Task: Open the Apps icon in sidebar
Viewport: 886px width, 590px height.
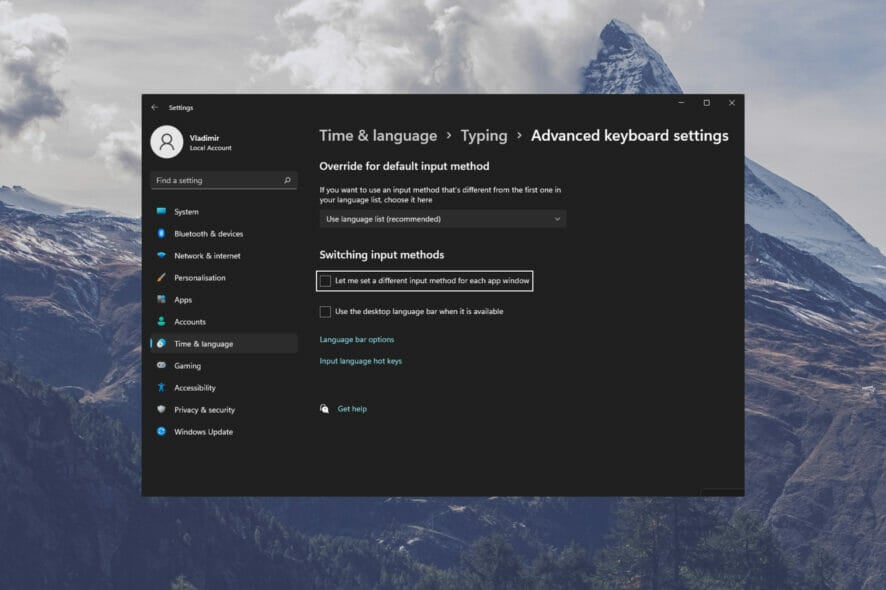Action: pyautogui.click(x=161, y=300)
